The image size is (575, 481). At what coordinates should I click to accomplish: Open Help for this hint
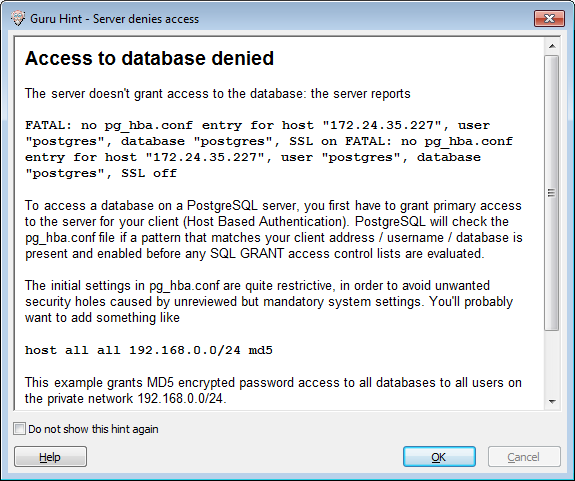50,457
